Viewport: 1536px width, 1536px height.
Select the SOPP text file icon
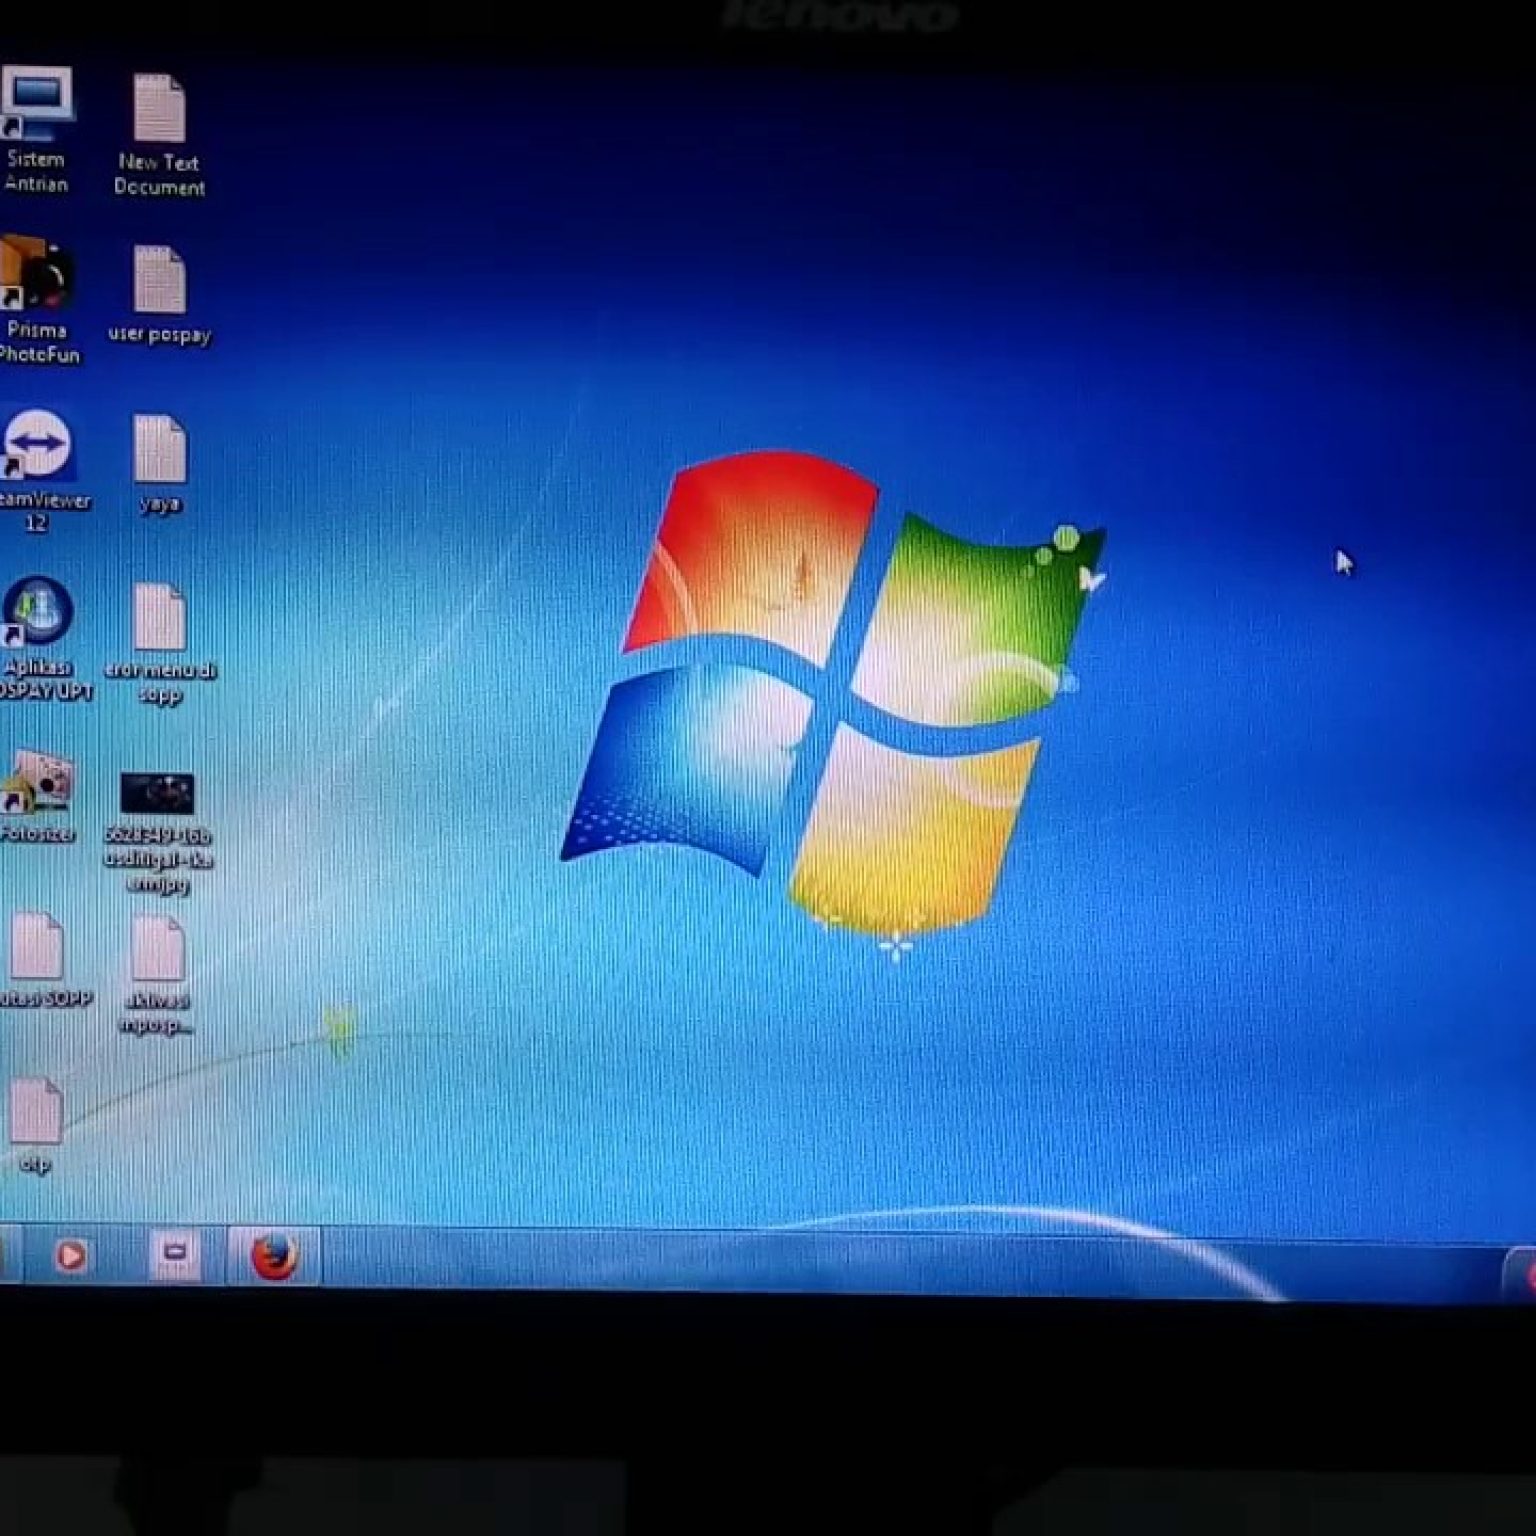(37, 946)
